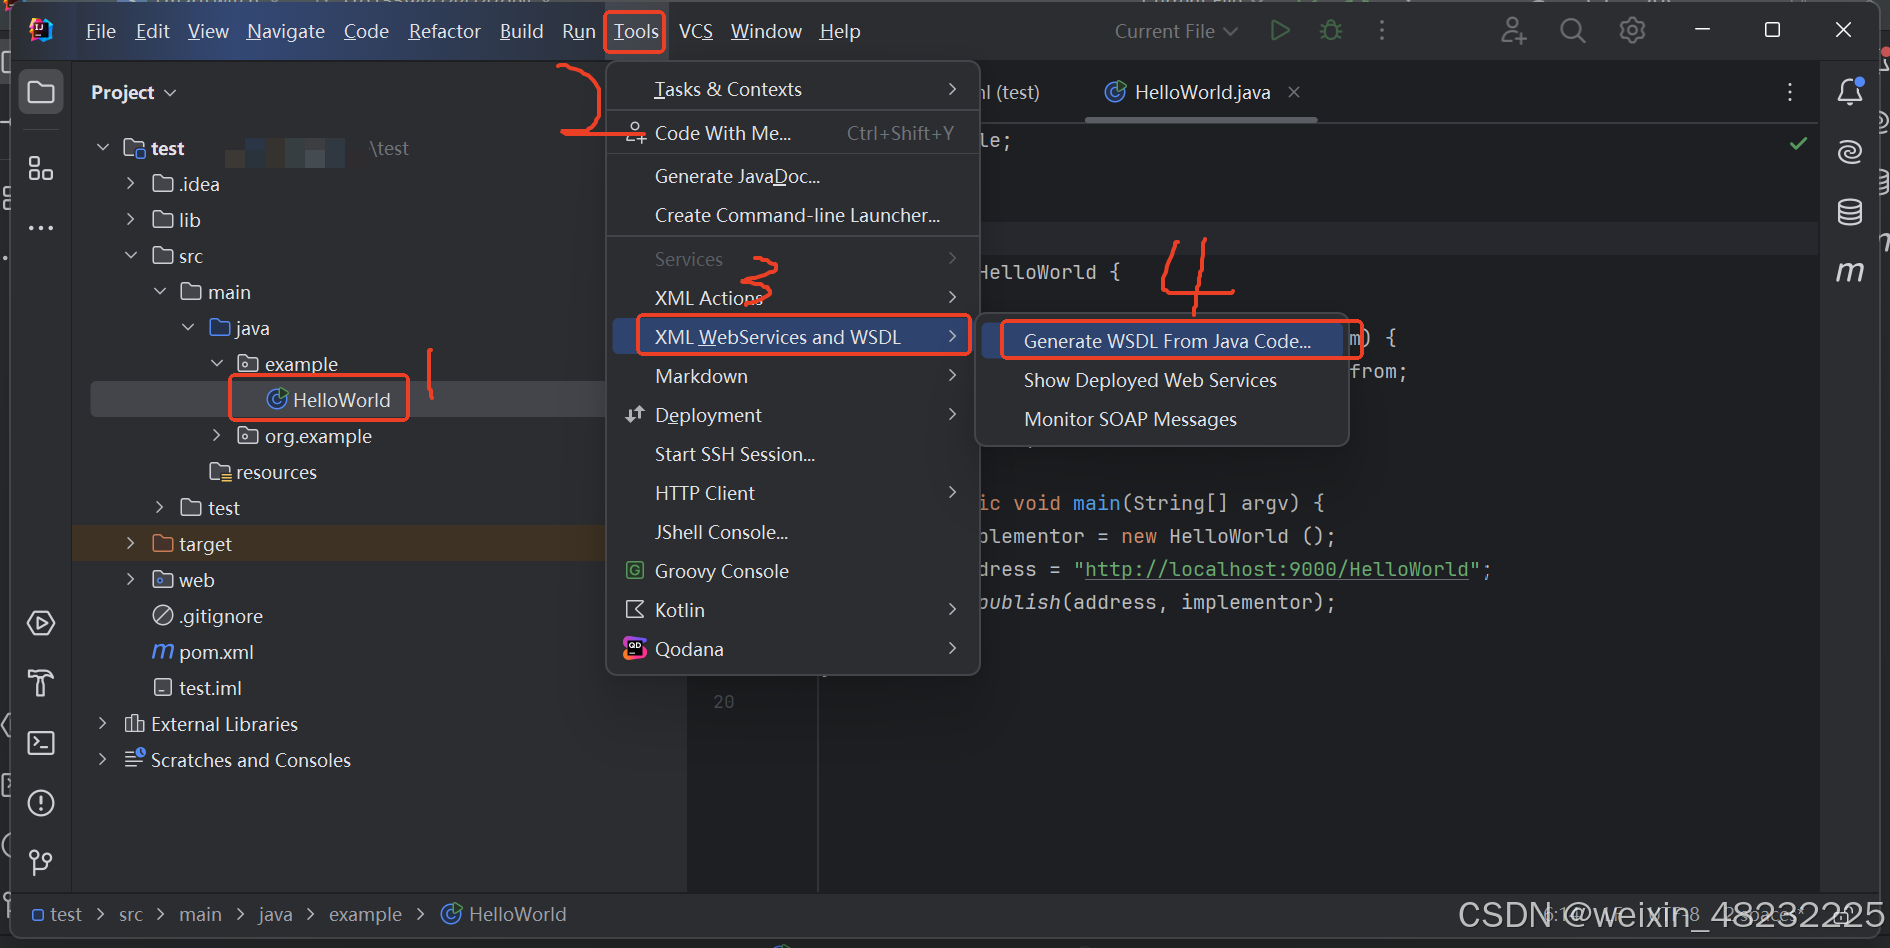Expand External Libraries node
Image resolution: width=1890 pixels, height=948 pixels.
coord(103,724)
